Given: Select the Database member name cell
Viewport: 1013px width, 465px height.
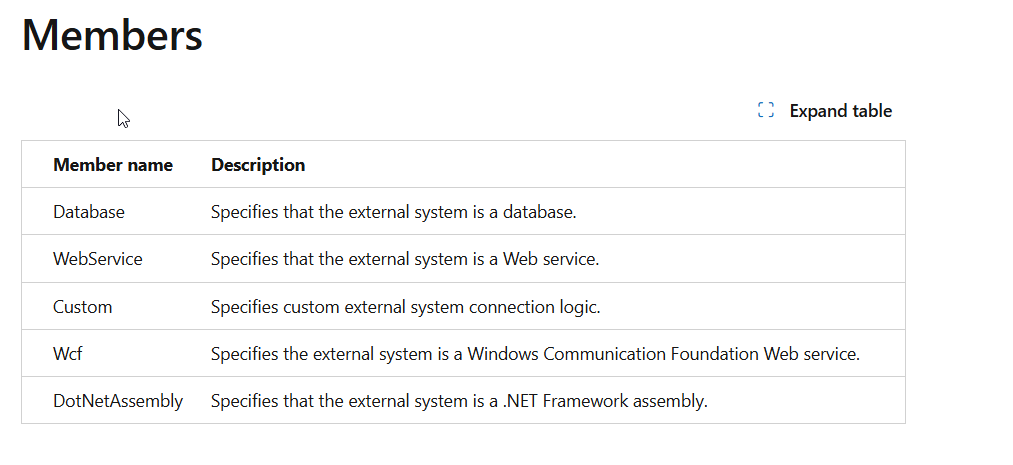Looking at the screenshot, I should [x=89, y=212].
